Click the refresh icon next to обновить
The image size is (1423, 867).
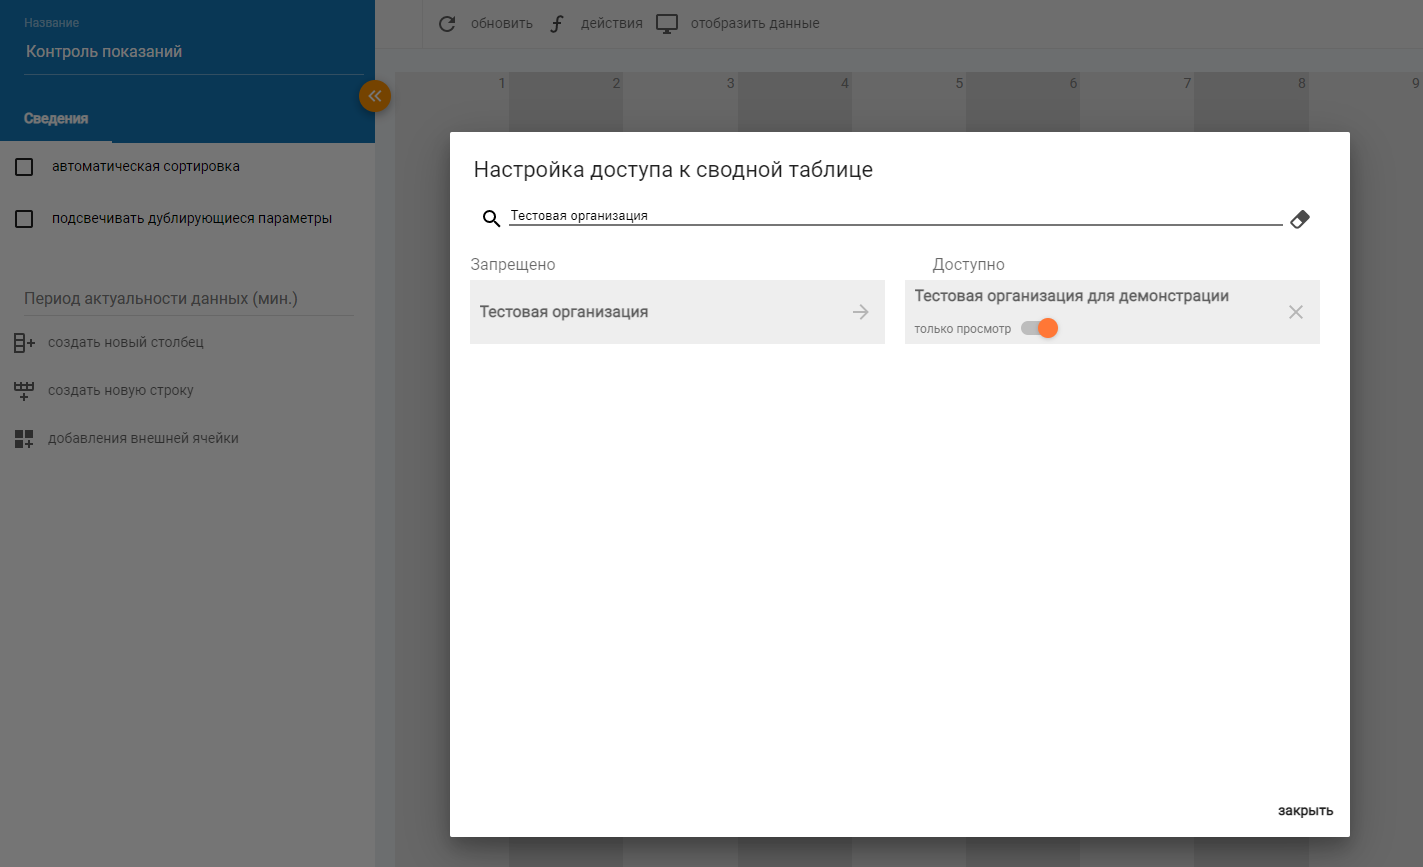coord(447,23)
